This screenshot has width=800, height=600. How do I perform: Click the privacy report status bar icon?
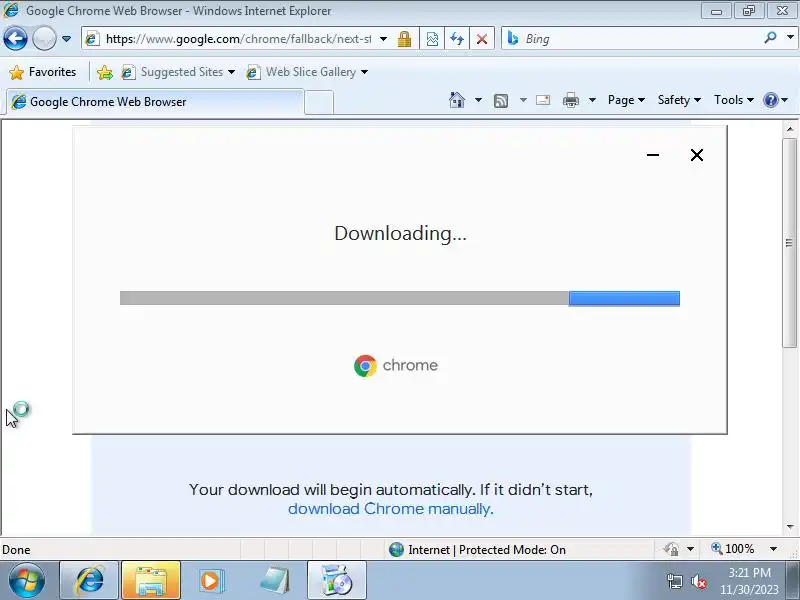(x=671, y=549)
